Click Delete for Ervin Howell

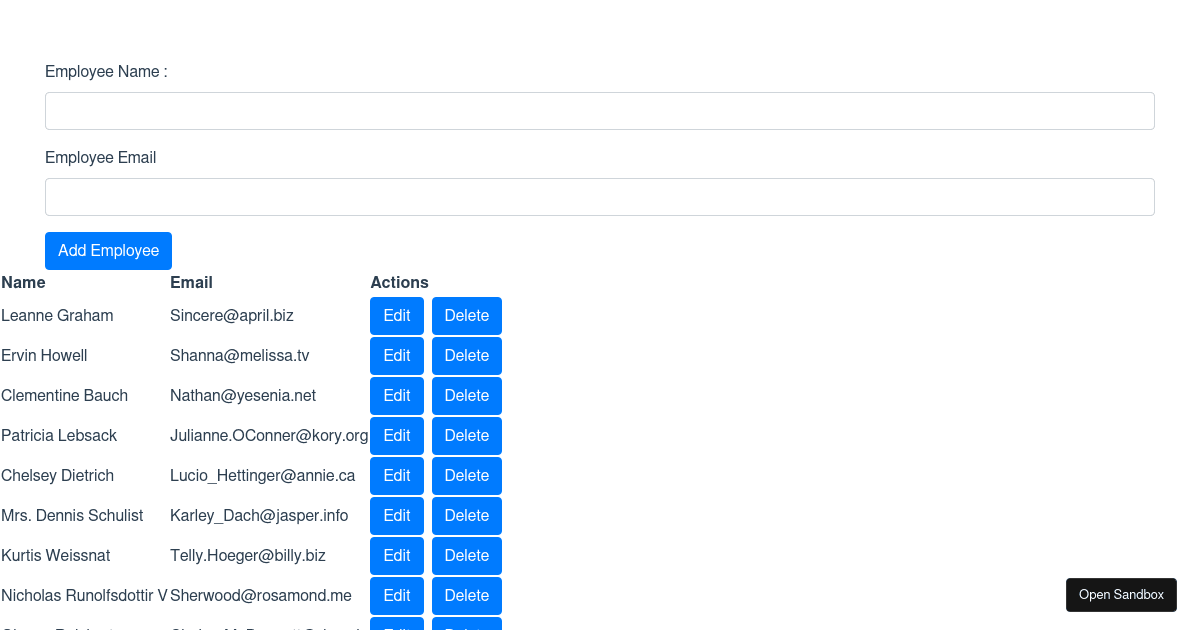pos(466,355)
